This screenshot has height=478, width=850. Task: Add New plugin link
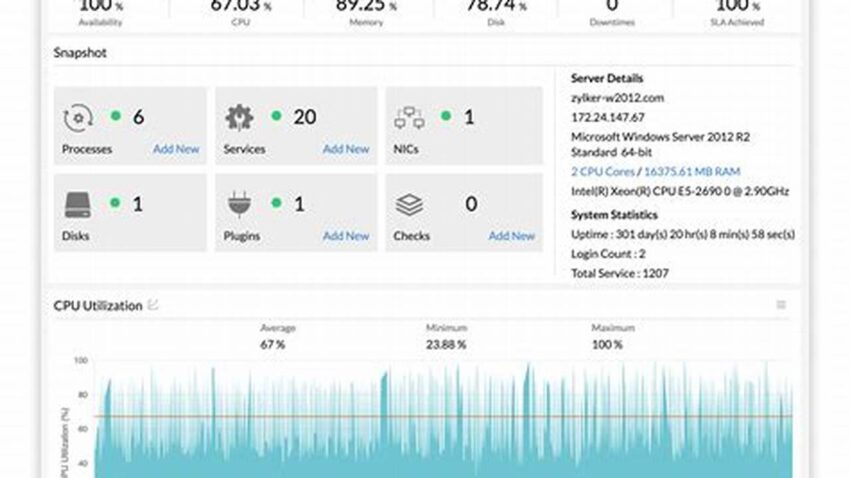[x=346, y=236]
